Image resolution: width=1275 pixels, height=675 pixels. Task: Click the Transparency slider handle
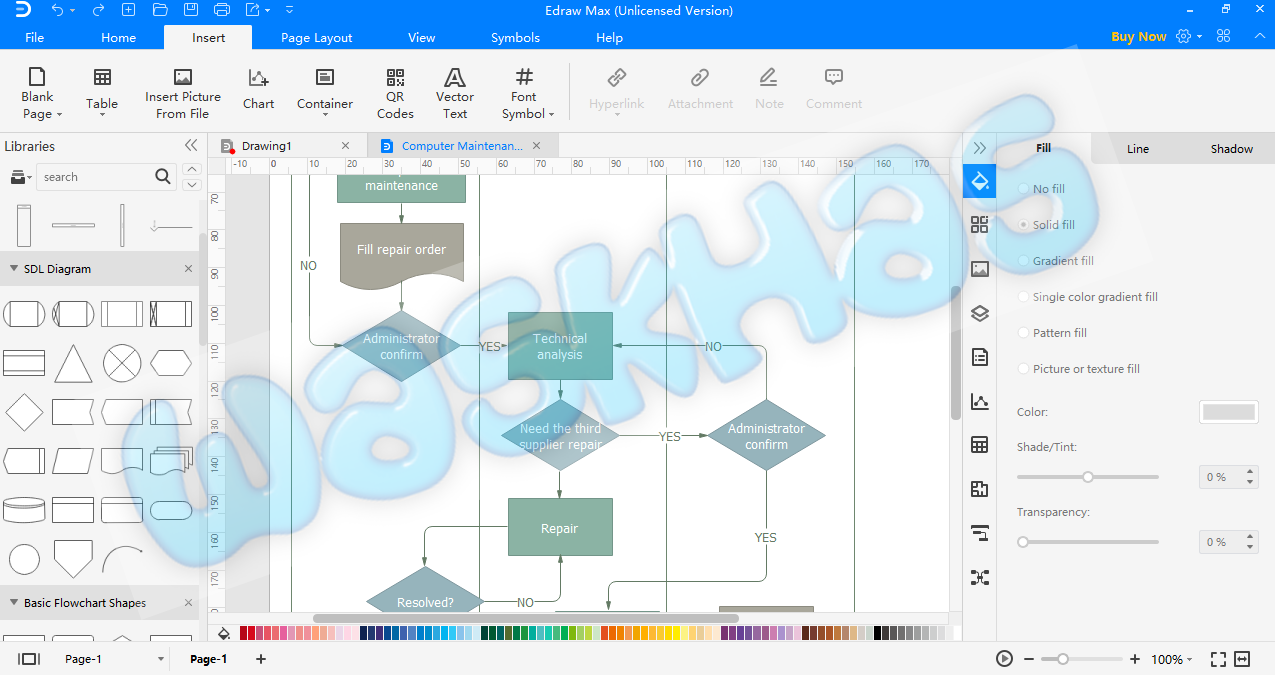[x=1023, y=542]
